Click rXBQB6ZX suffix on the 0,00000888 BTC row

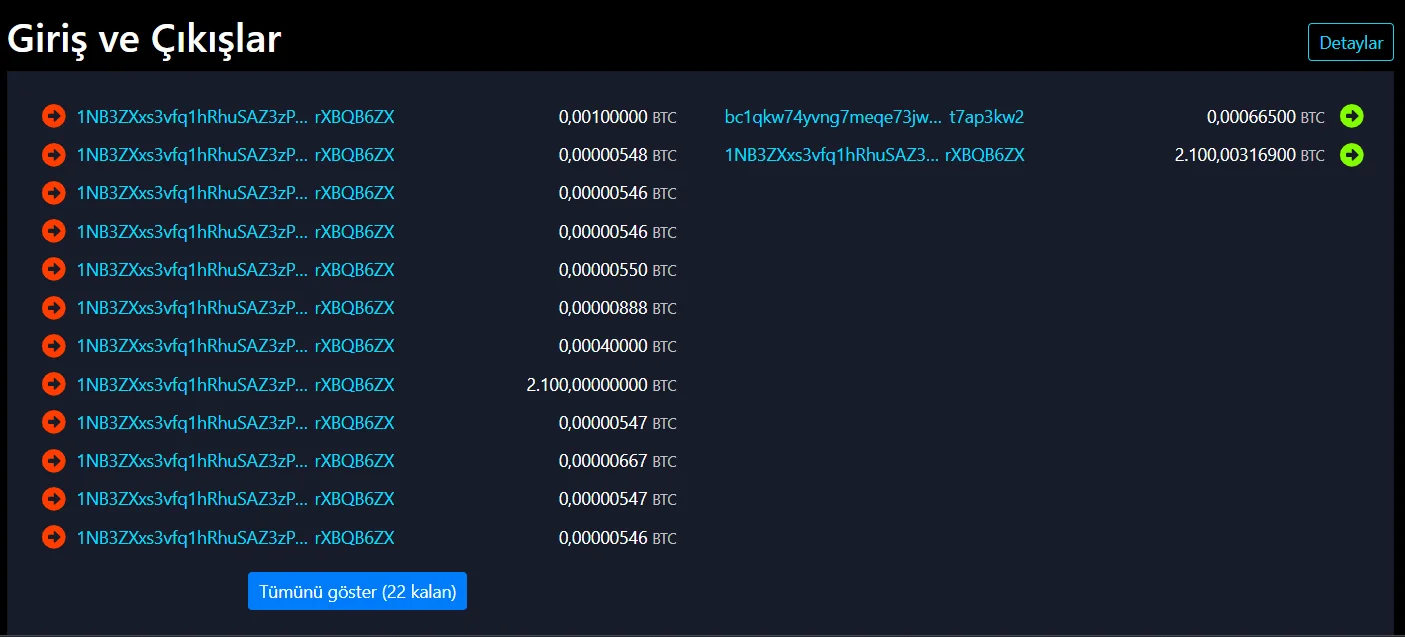[x=354, y=308]
